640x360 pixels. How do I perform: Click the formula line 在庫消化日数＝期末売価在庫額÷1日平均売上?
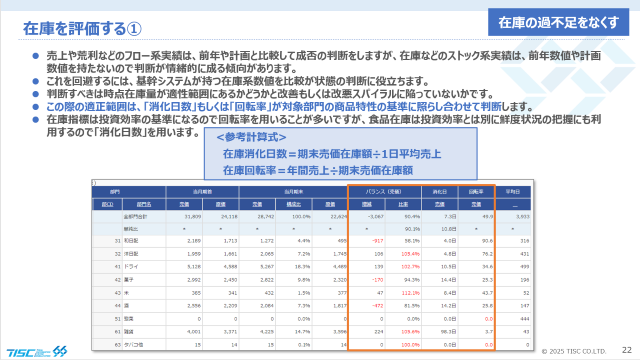pyautogui.click(x=332, y=154)
